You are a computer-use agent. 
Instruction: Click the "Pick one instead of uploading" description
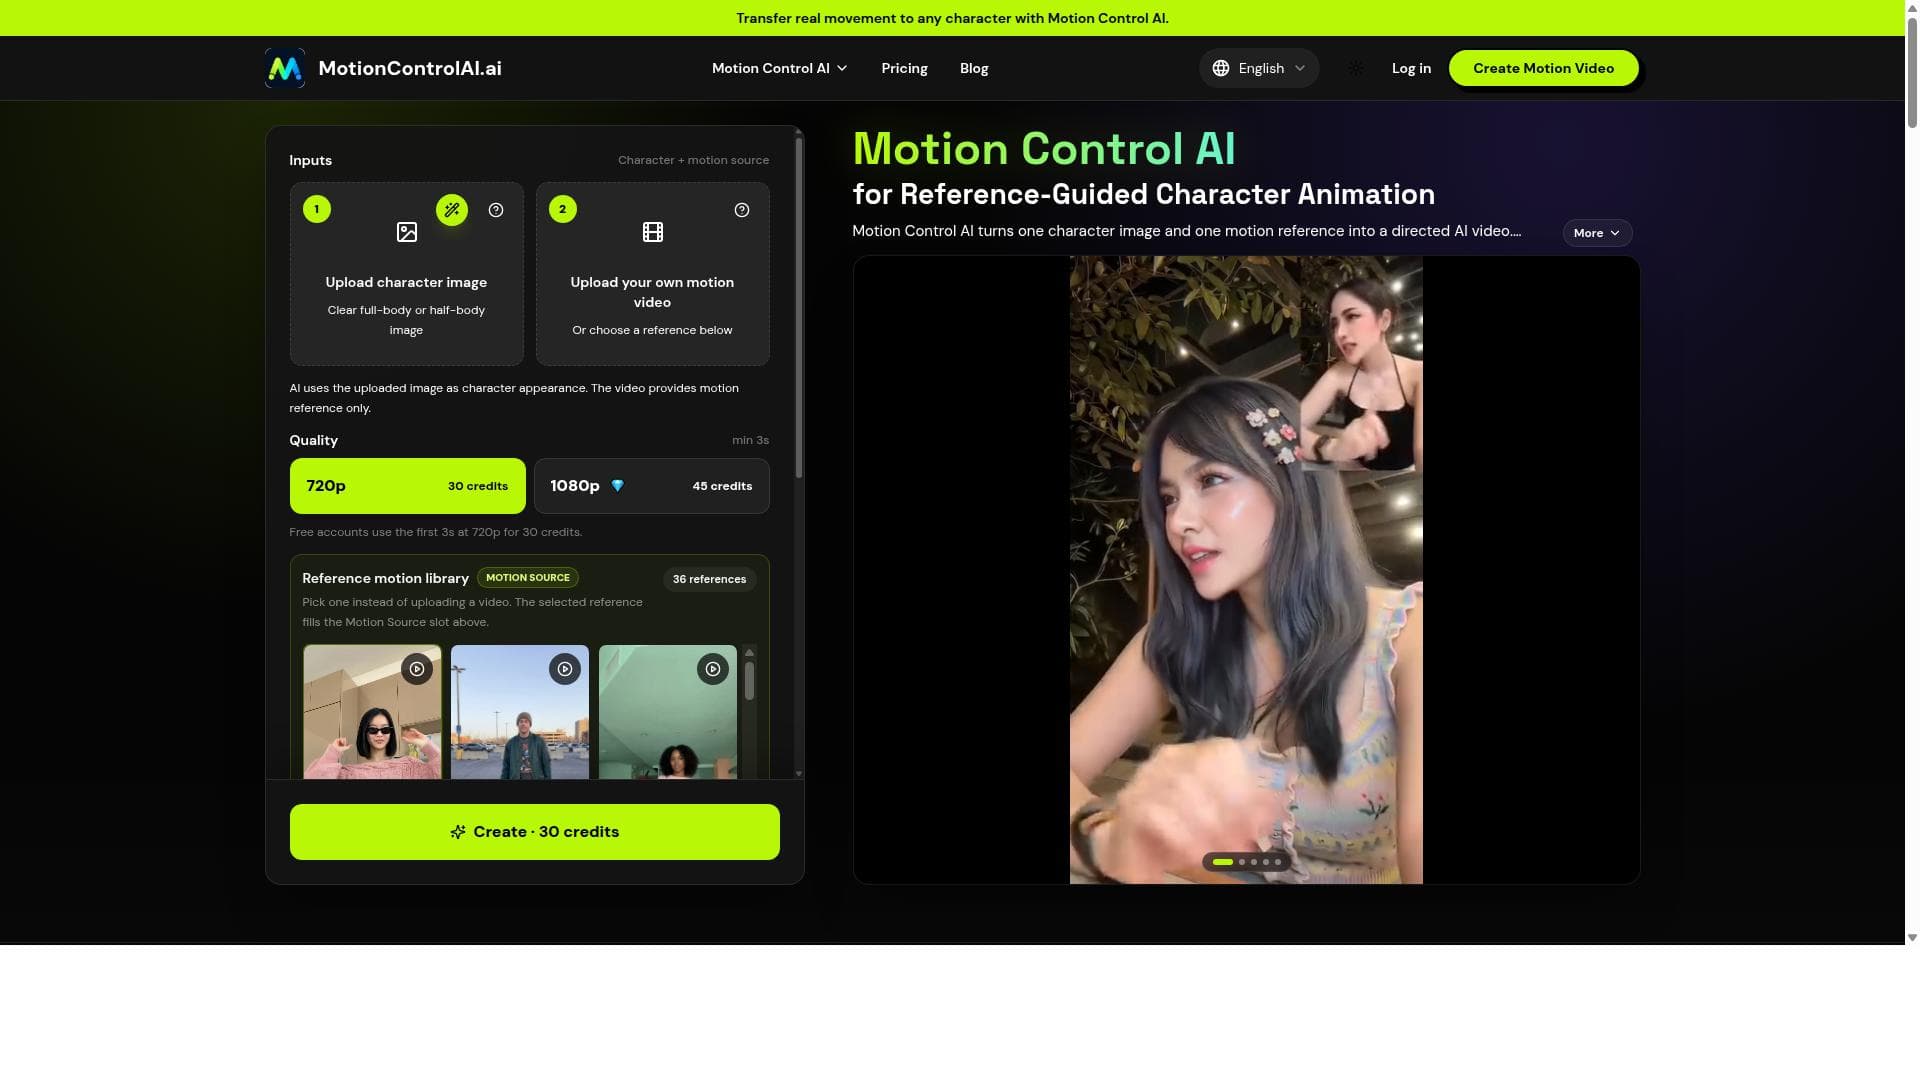tap(472, 612)
